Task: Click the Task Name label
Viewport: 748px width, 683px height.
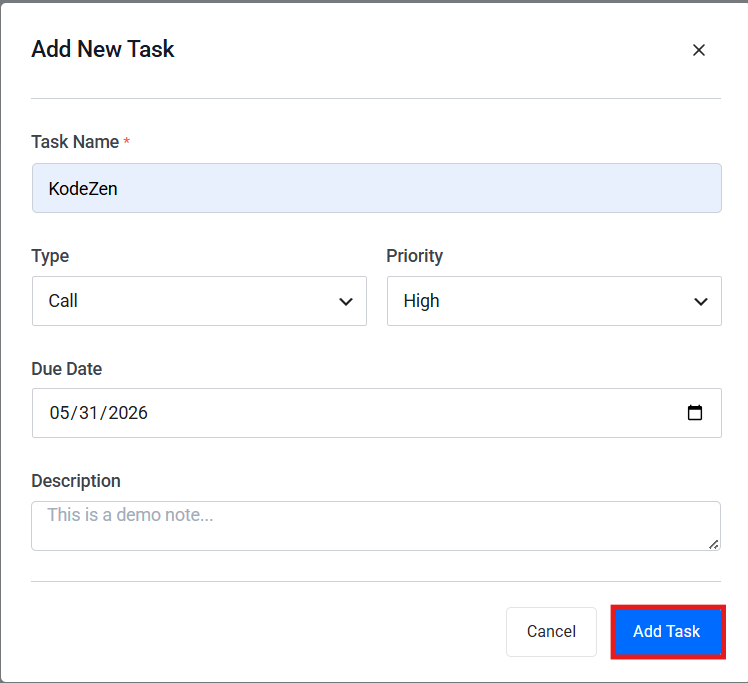Action: (75, 142)
